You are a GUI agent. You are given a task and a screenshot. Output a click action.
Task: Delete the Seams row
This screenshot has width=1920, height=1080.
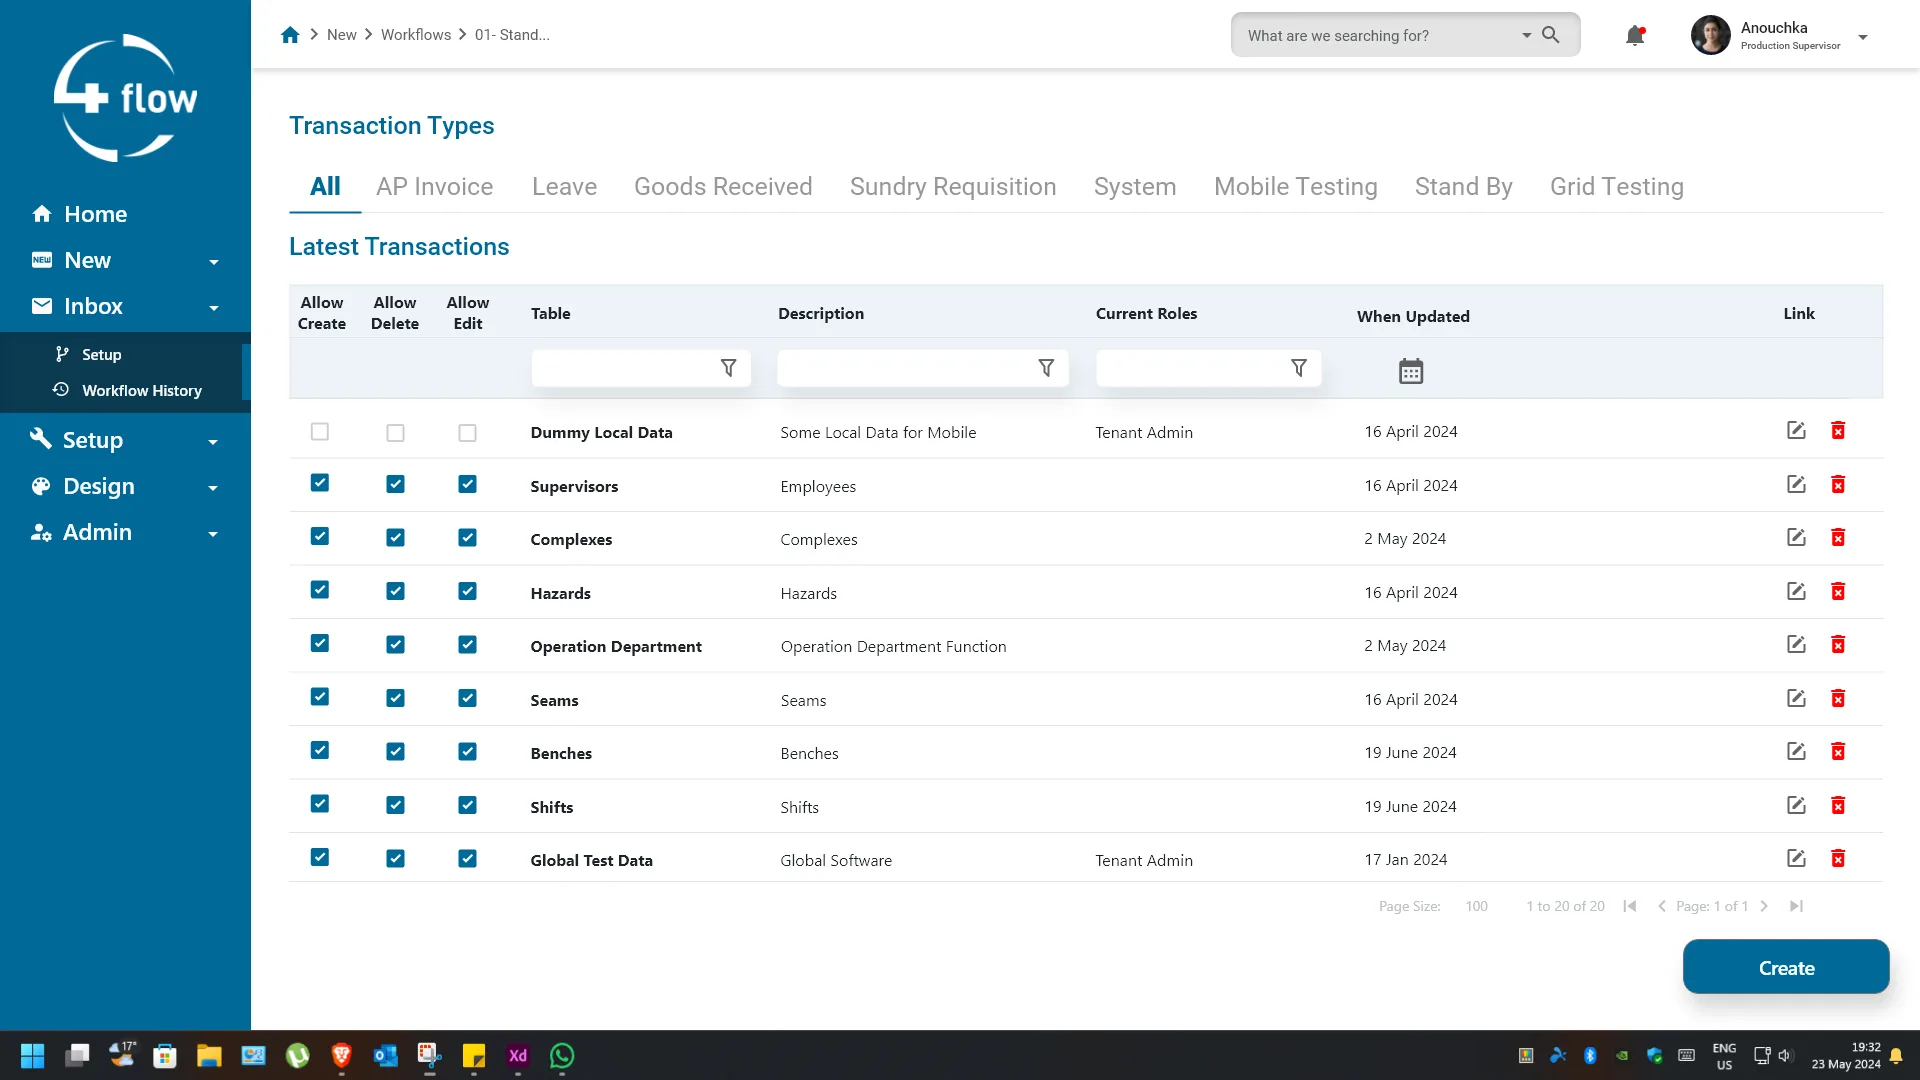[x=1838, y=699]
